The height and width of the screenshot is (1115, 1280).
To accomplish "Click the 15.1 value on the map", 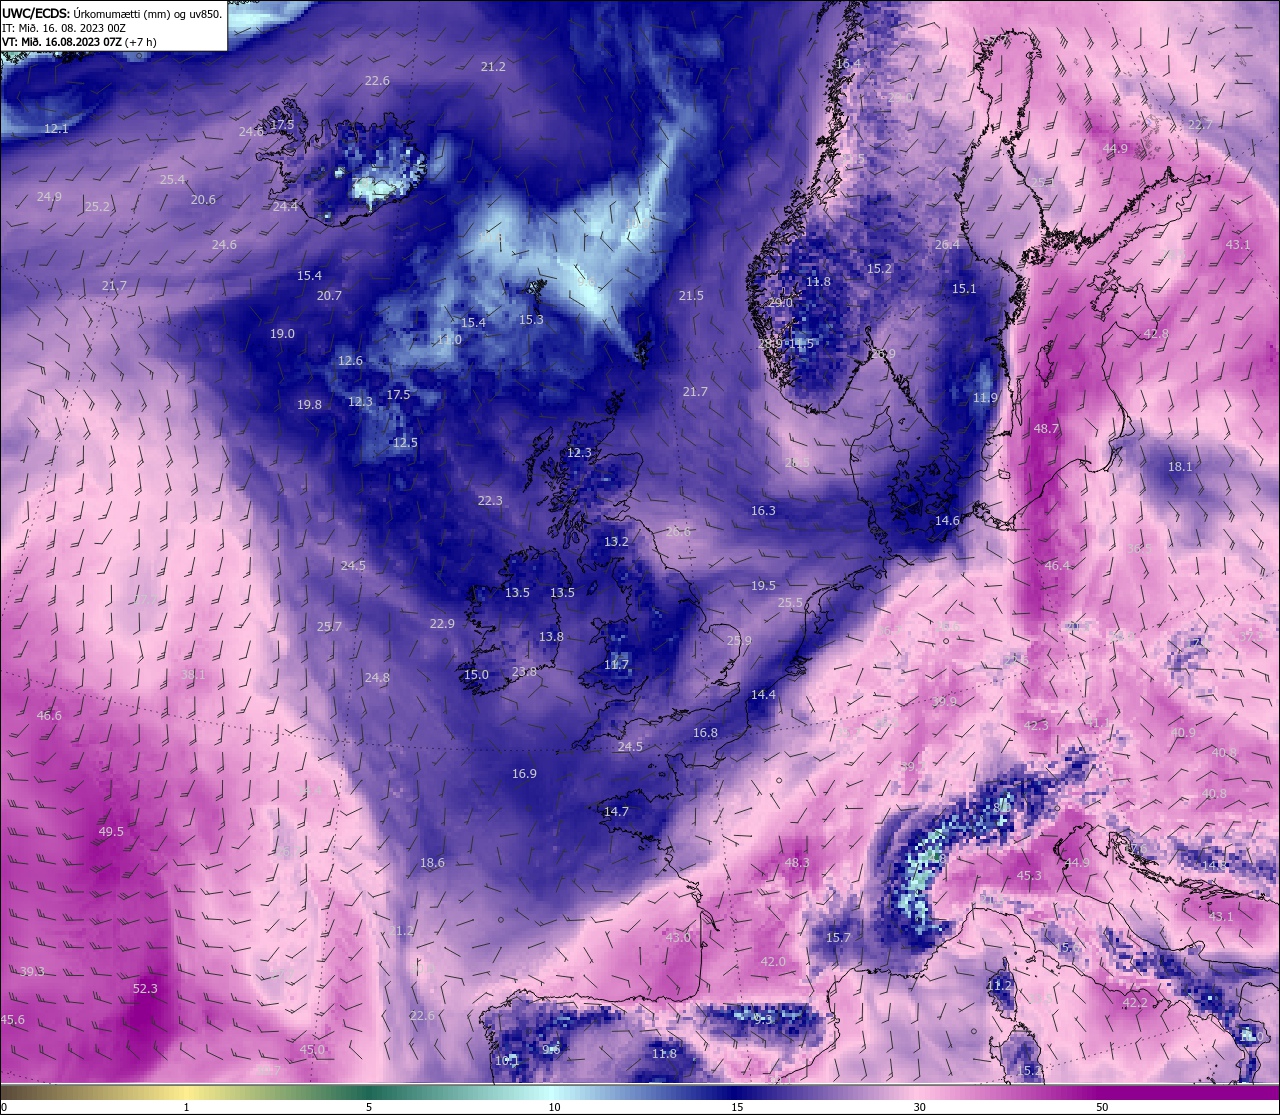I will coord(963,288).
